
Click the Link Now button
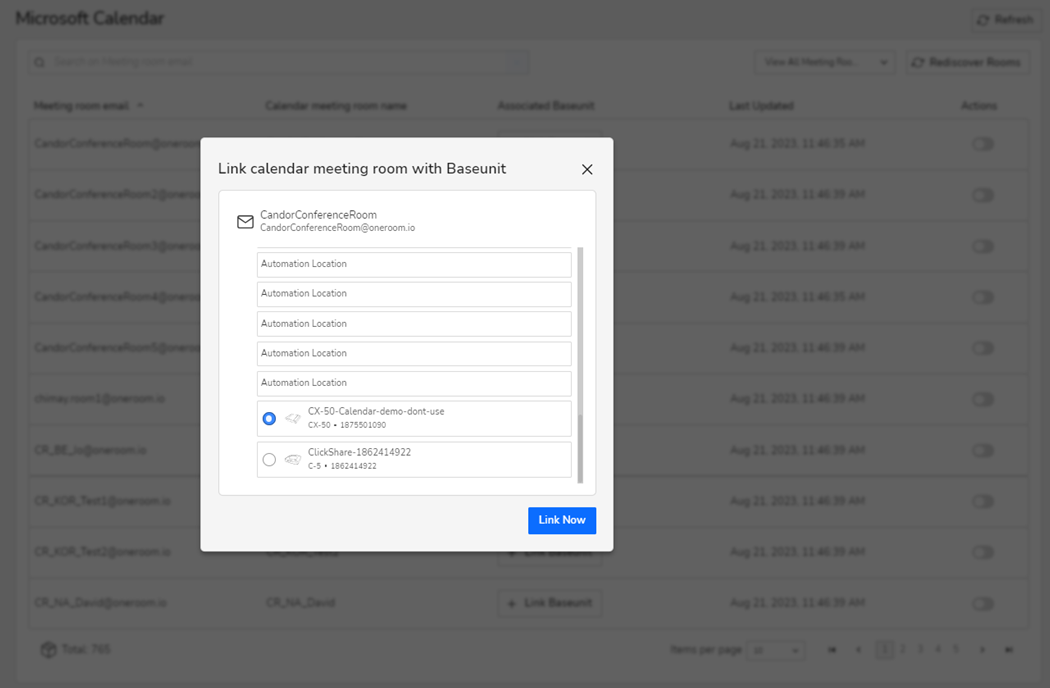(562, 520)
